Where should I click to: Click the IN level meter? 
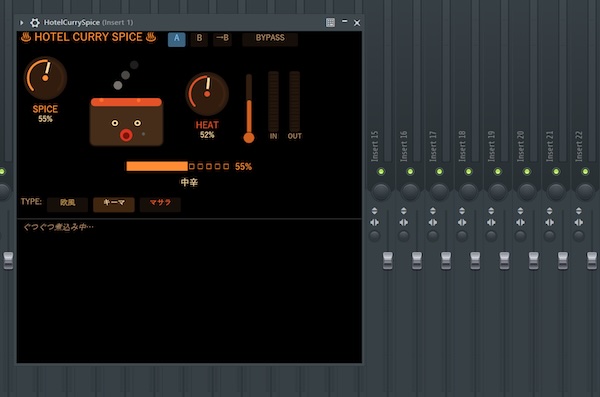pos(273,102)
